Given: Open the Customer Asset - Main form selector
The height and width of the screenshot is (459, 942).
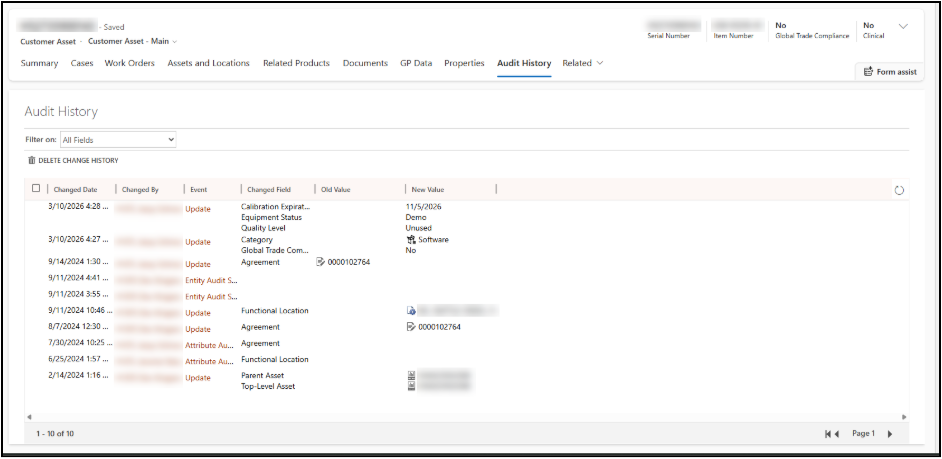Looking at the screenshot, I should pyautogui.click(x=175, y=42).
